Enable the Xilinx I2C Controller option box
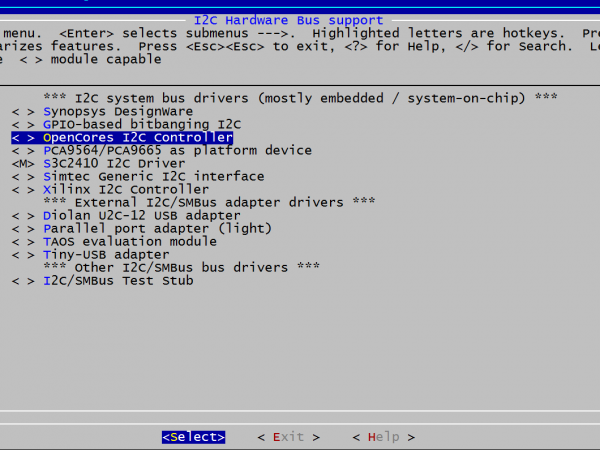600x450 pixels. [23, 189]
